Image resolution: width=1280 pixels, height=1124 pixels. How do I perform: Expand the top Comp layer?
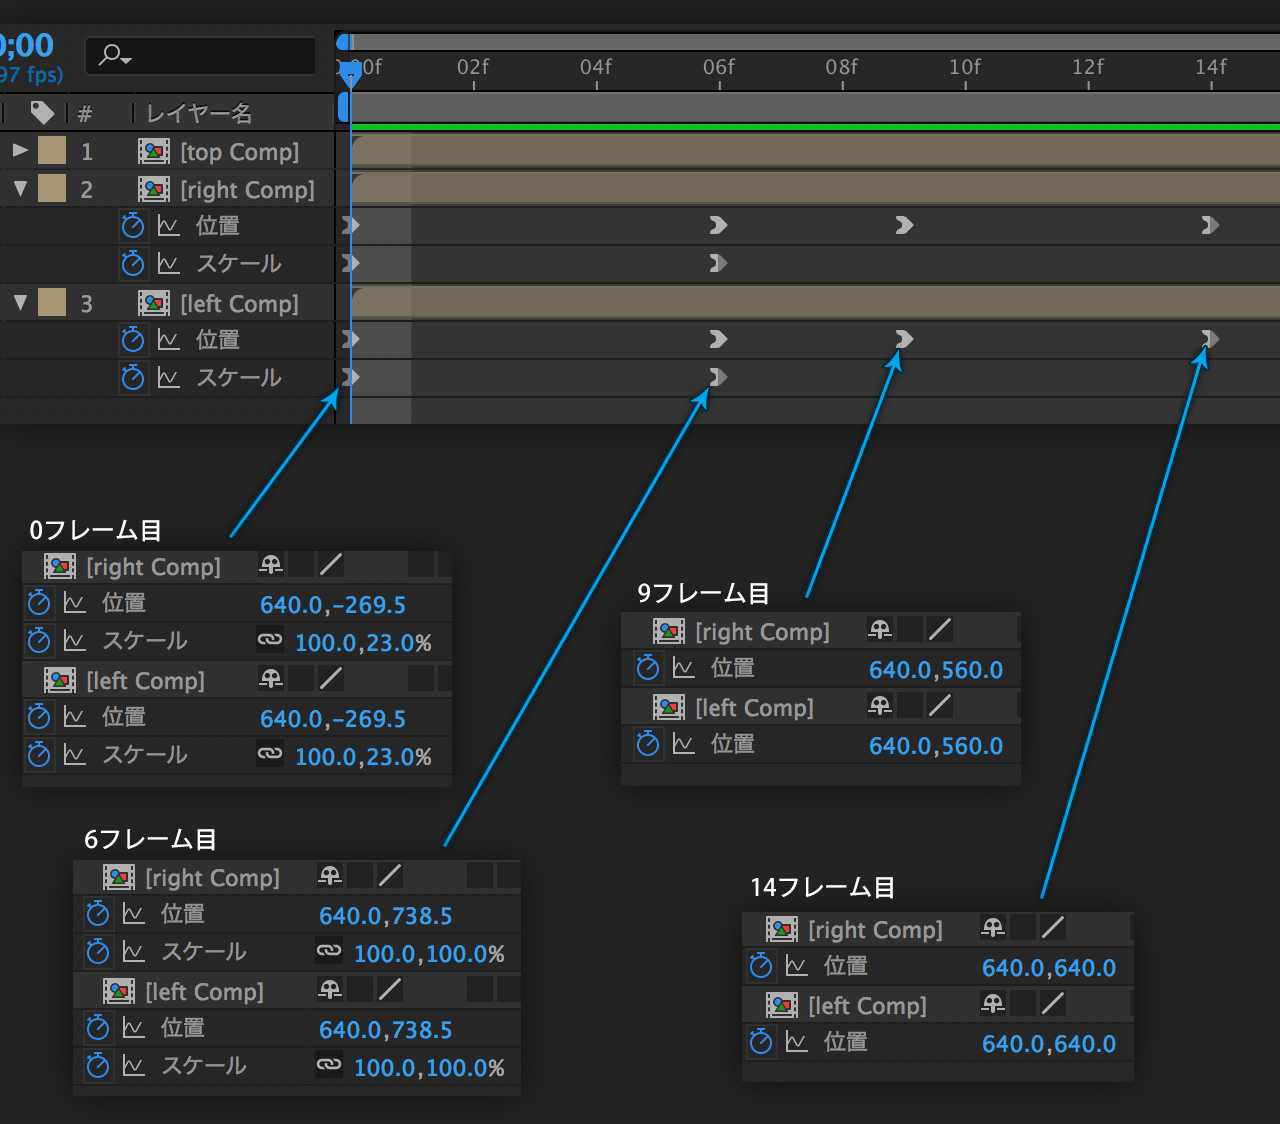[x=19, y=151]
